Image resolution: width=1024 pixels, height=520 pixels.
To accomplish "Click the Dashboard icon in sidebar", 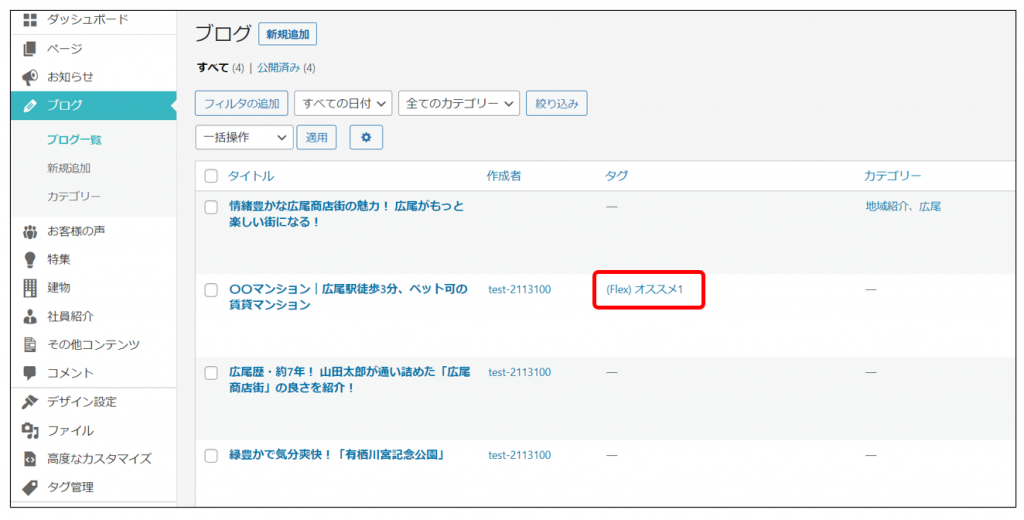I will coord(30,20).
